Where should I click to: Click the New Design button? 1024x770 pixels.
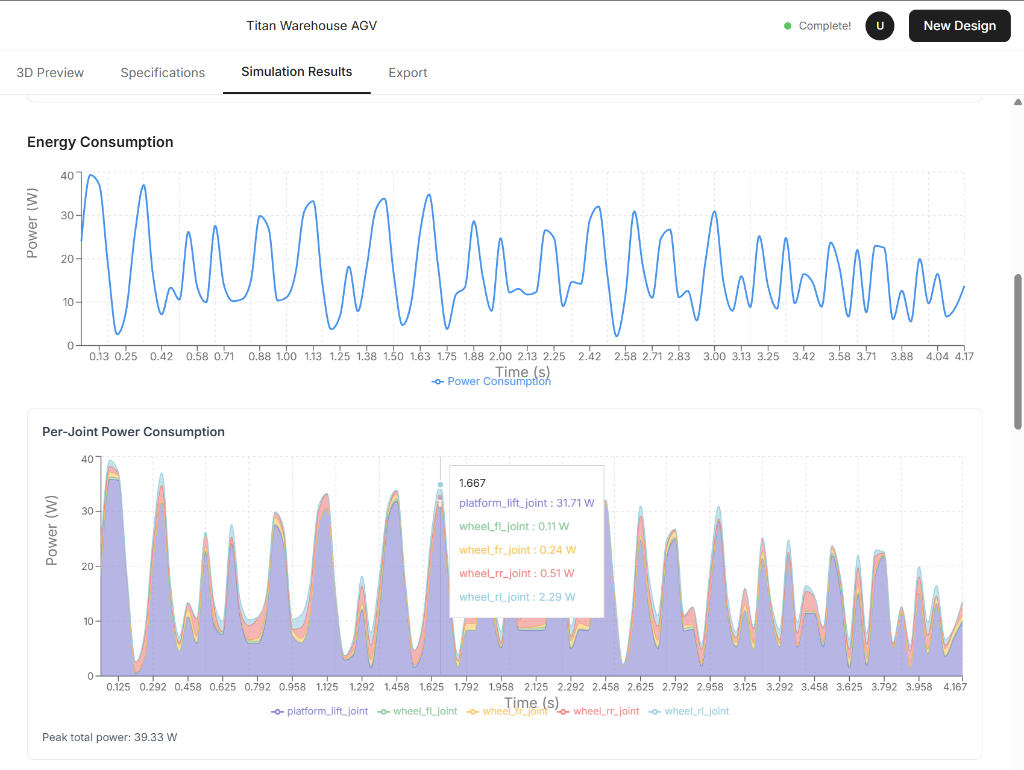(x=959, y=25)
